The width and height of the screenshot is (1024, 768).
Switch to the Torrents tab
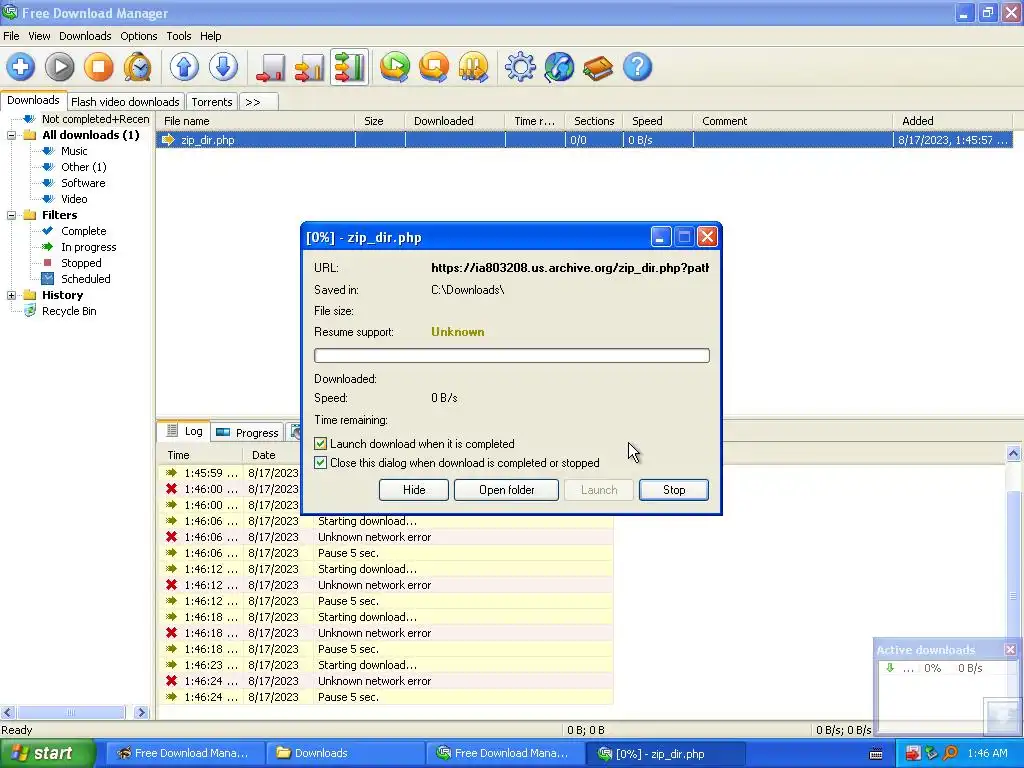coord(212,102)
